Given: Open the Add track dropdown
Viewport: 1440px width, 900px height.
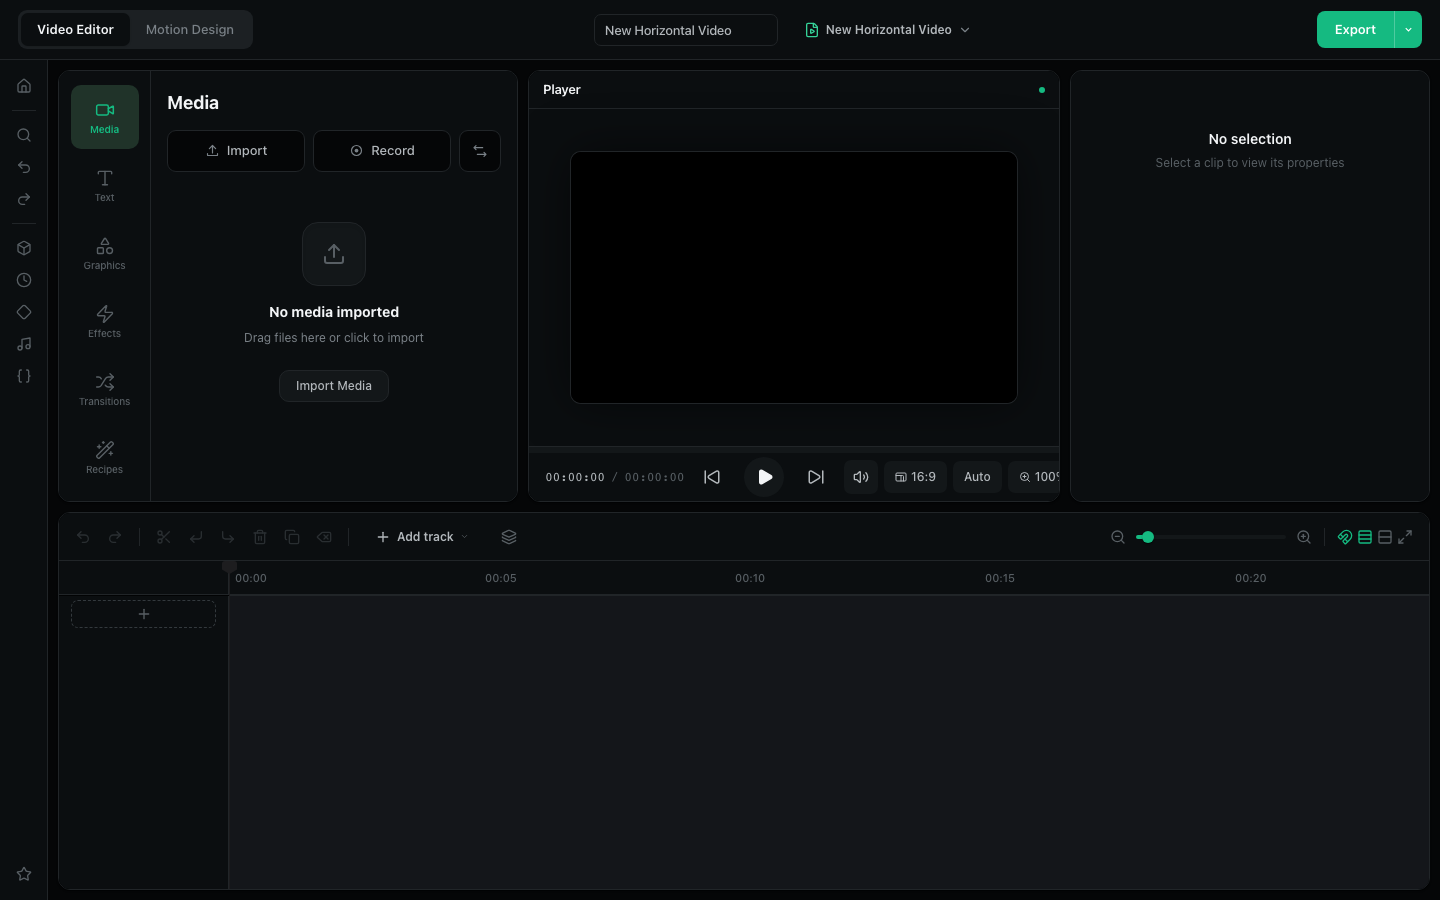Looking at the screenshot, I should tap(423, 537).
